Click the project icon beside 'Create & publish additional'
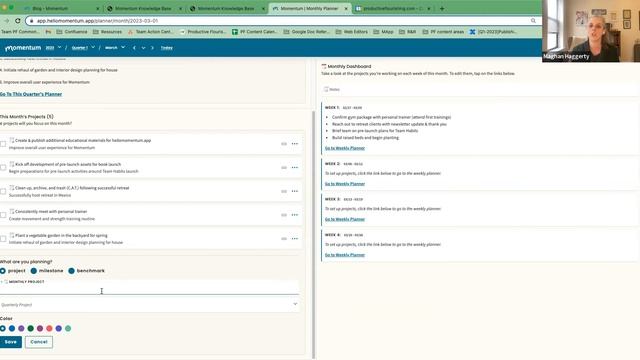Screen dimensions: 640x360 [11, 140]
